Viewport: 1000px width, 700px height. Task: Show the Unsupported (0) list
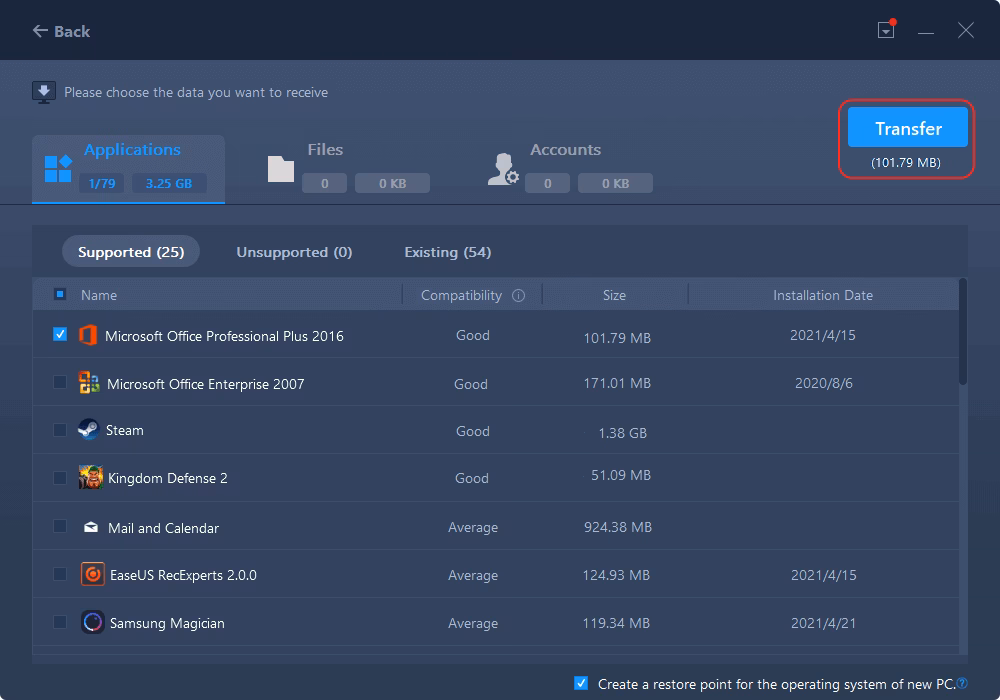tap(294, 252)
